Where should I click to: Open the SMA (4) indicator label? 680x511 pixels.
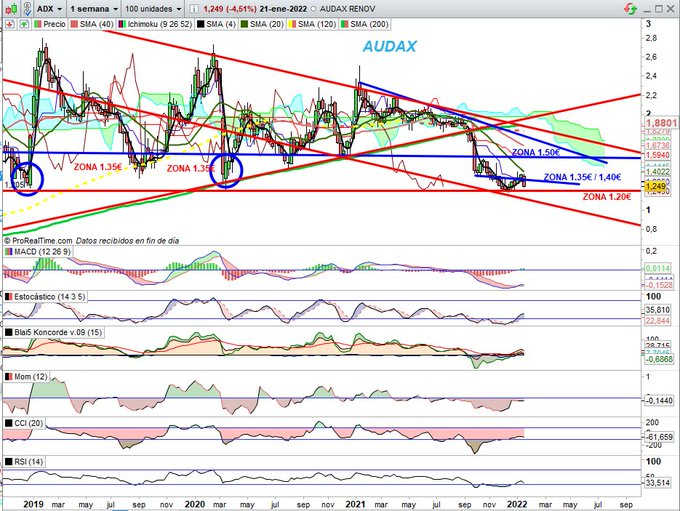(216, 24)
